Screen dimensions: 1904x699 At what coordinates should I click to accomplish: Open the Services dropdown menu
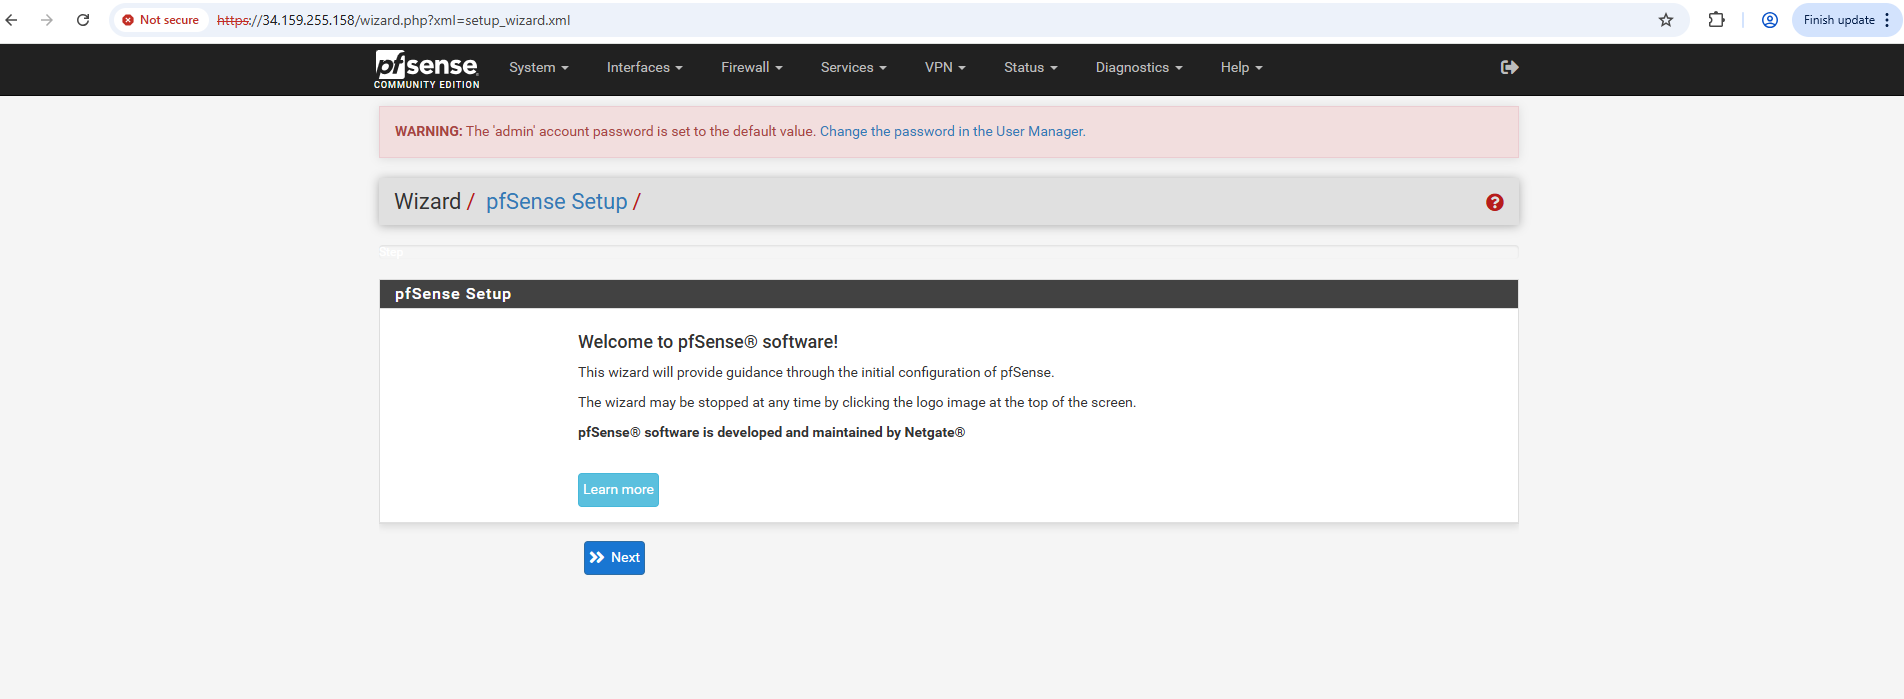click(853, 68)
